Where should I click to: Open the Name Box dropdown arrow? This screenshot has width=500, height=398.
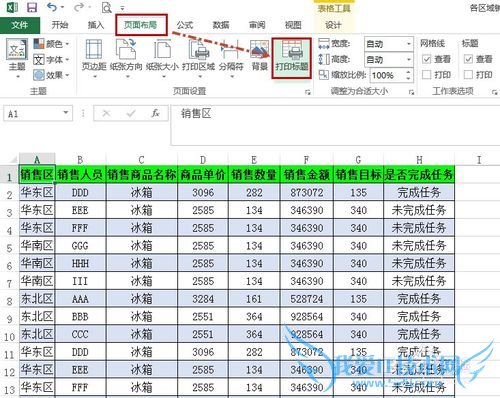click(x=66, y=113)
